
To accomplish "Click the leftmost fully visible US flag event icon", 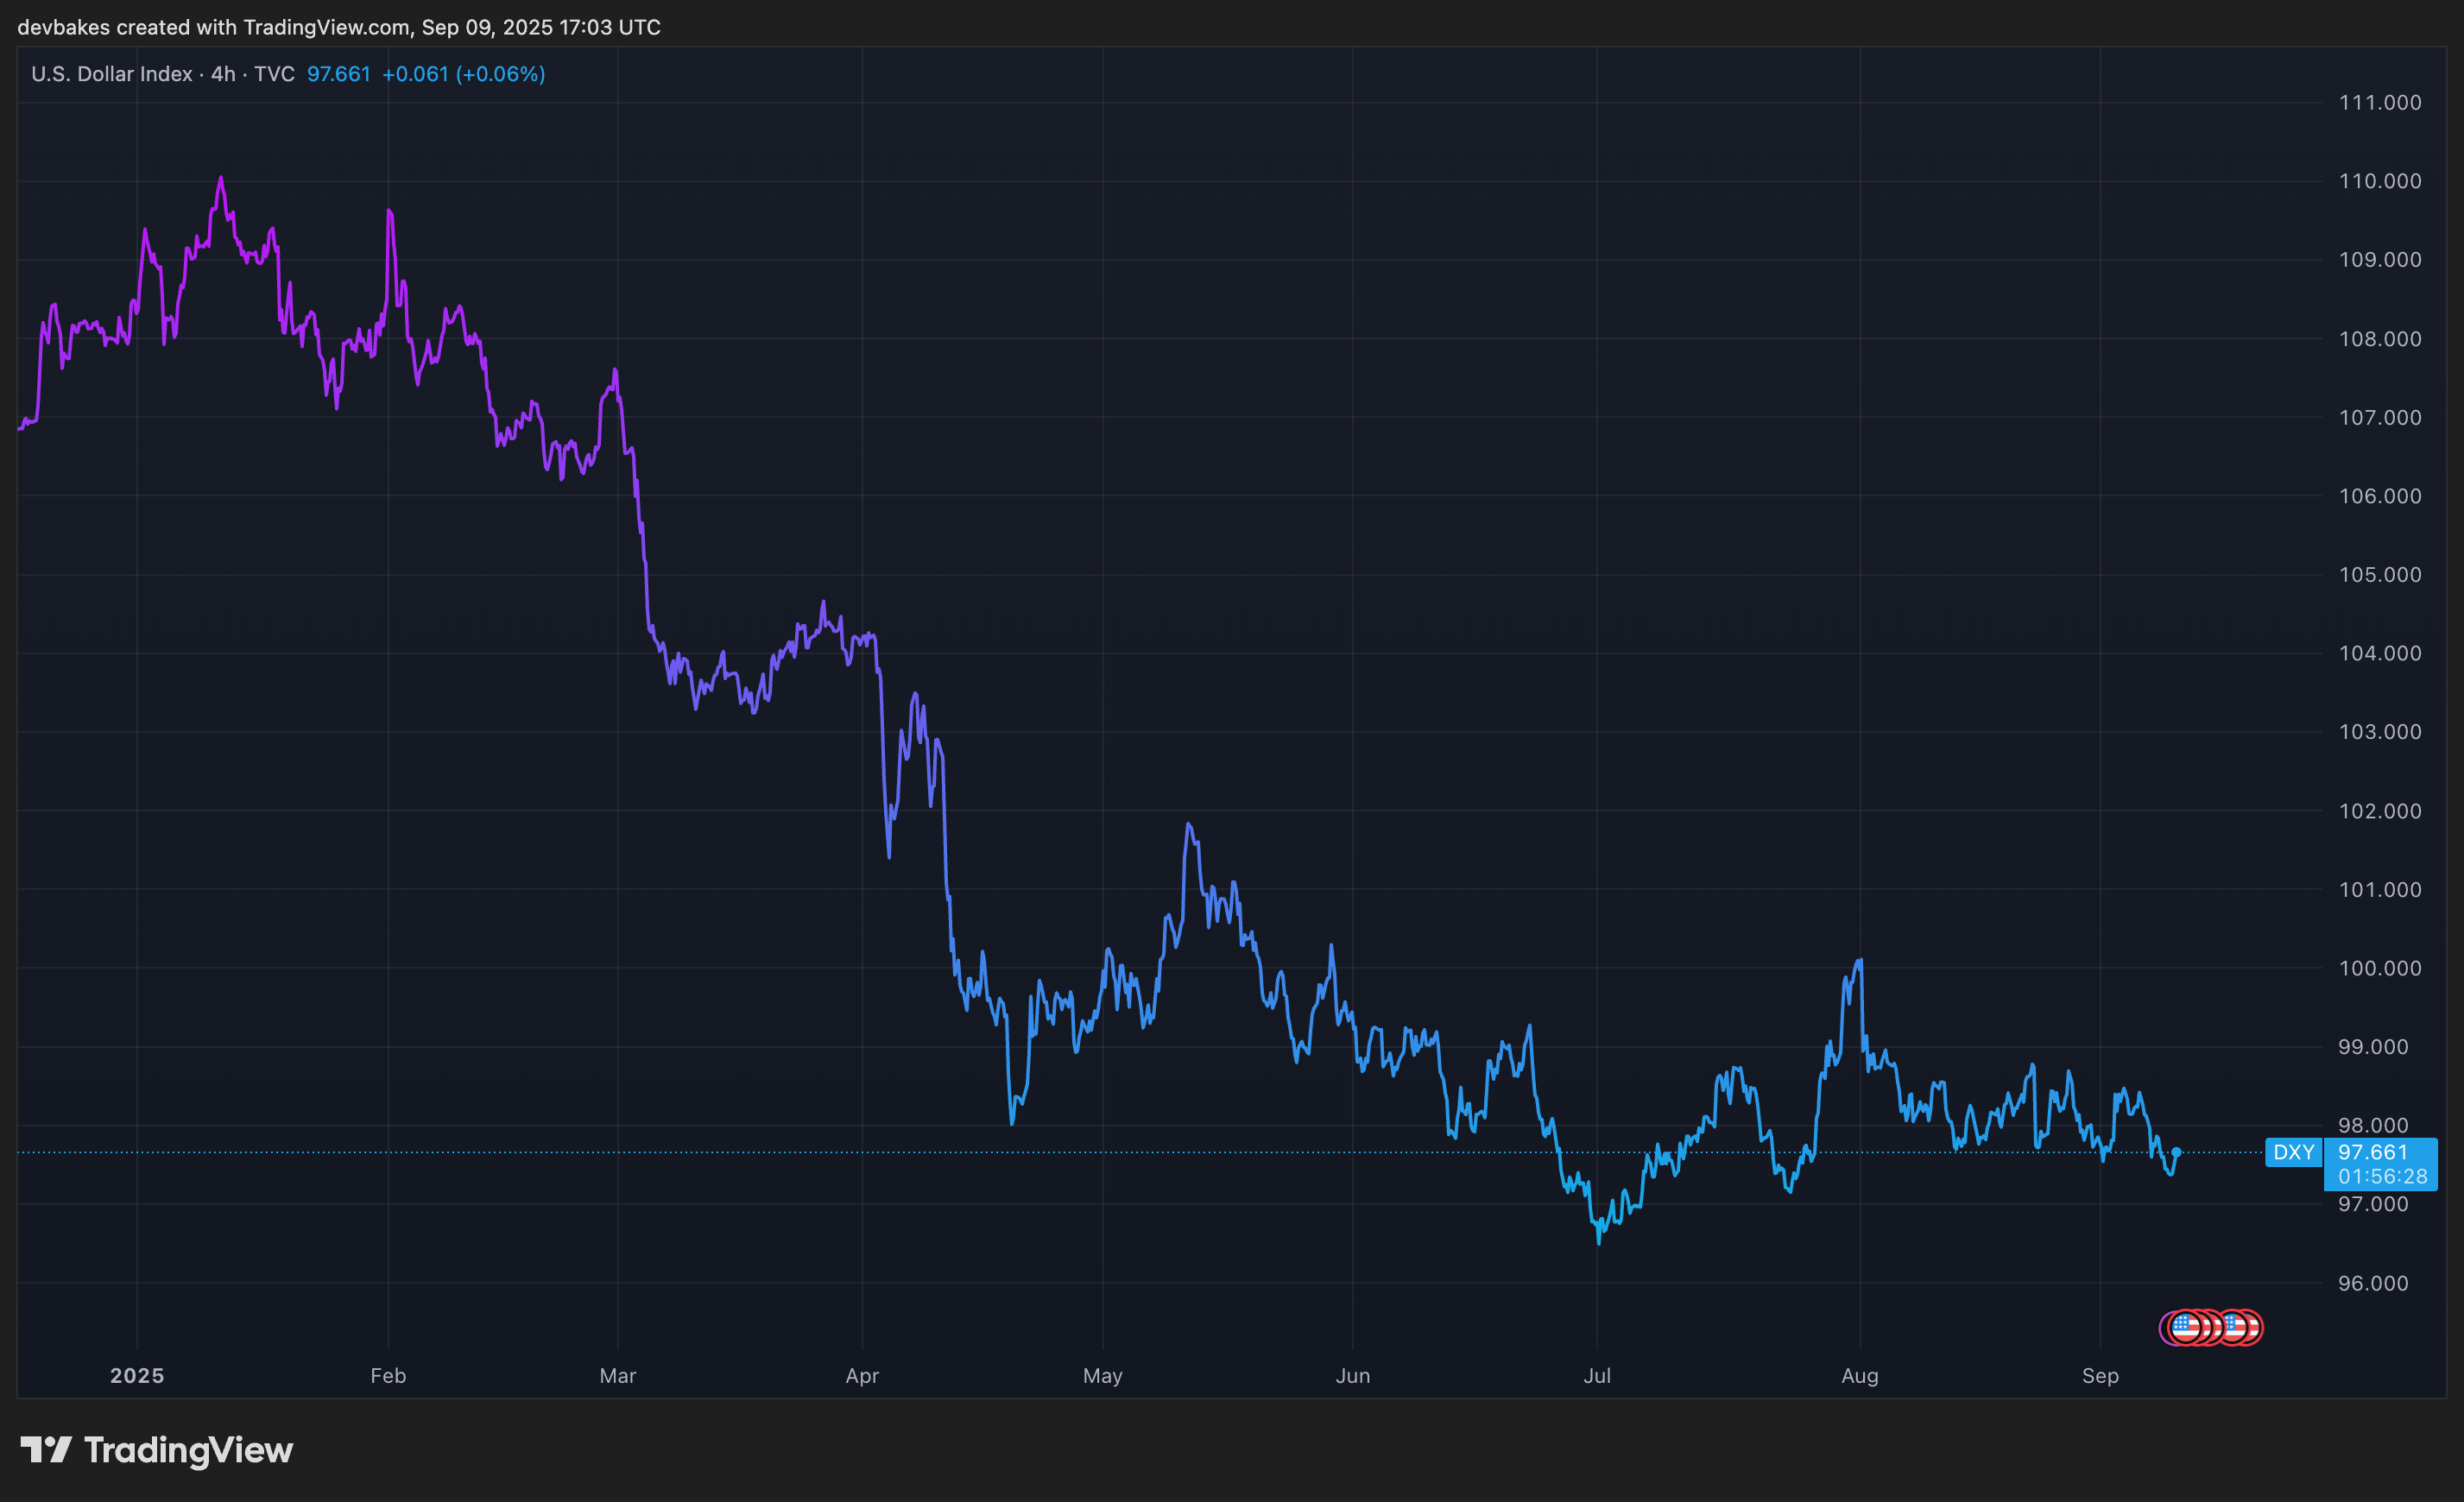I will coord(2186,1328).
